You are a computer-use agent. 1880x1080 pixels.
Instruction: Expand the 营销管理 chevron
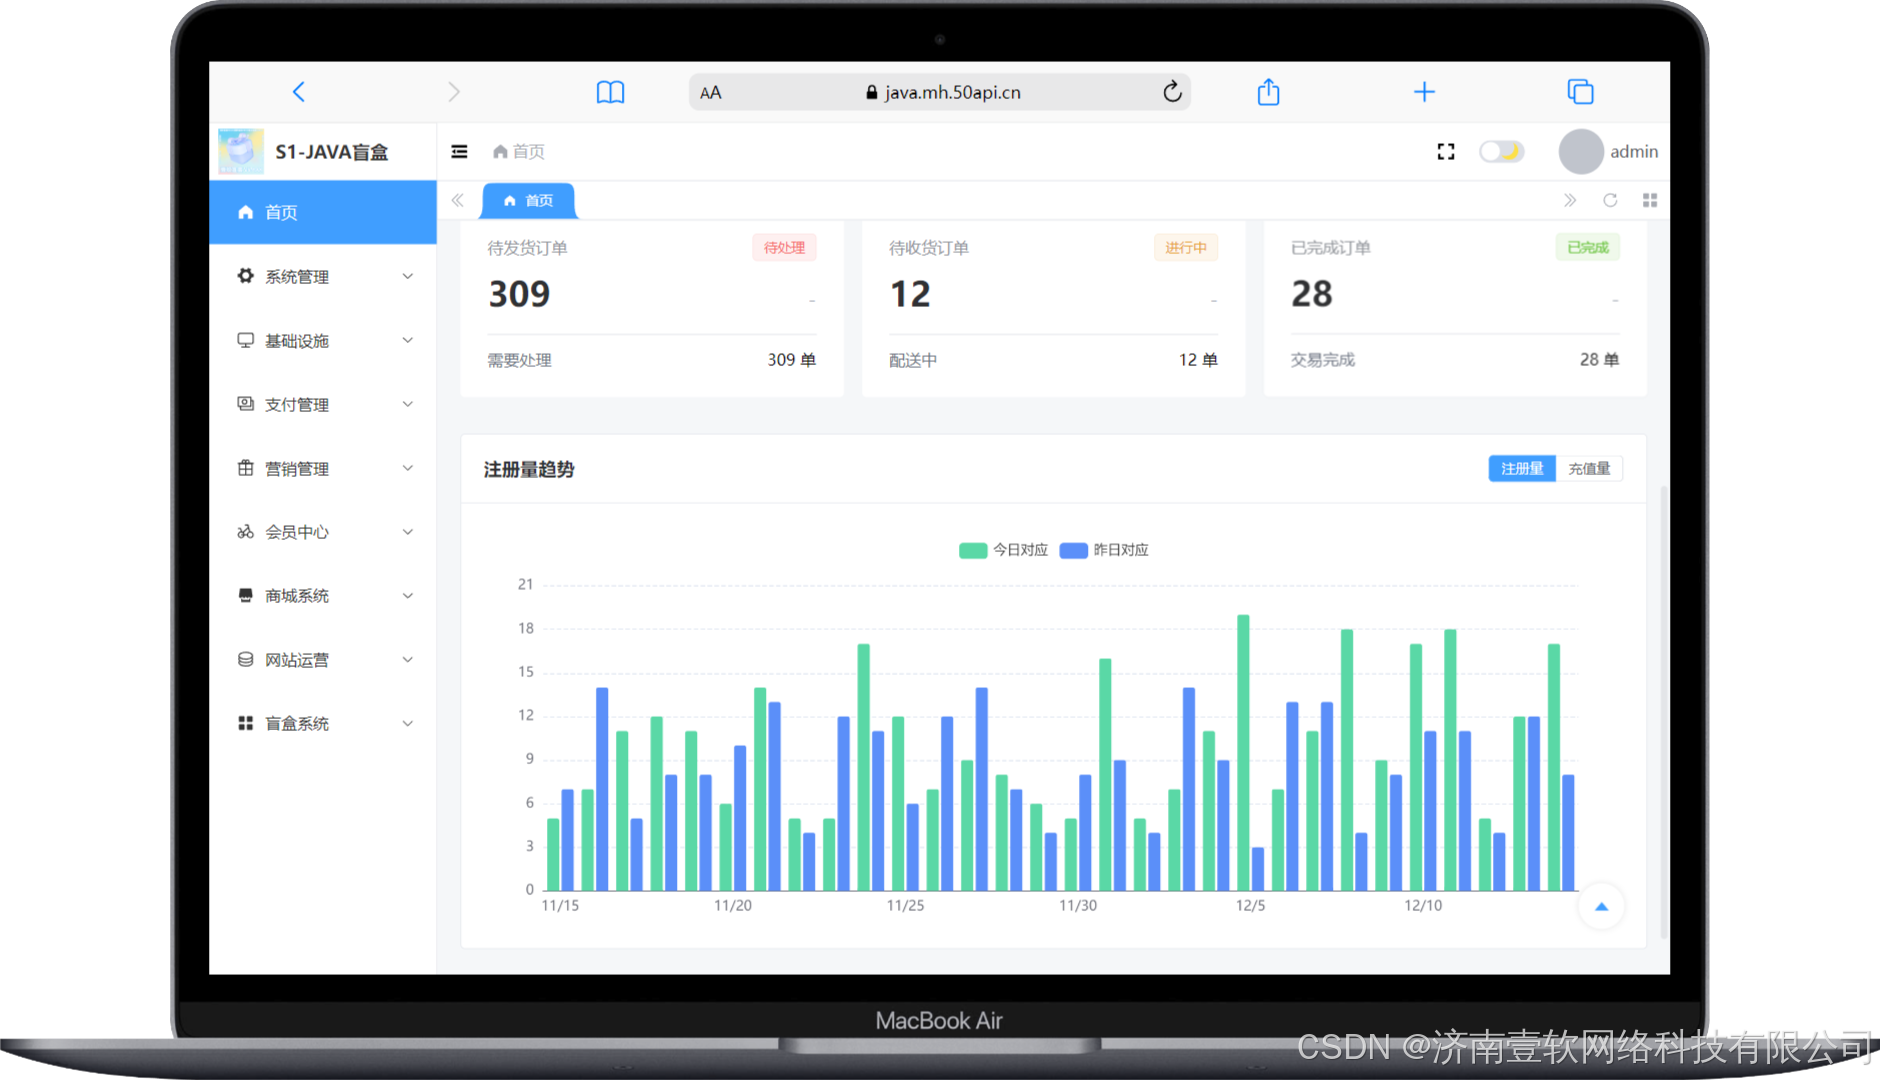coord(408,468)
